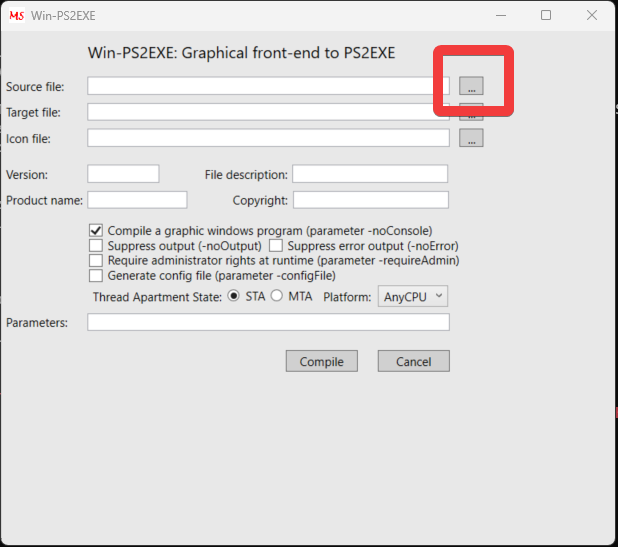Maximize the Win-PS2EXE window
The width and height of the screenshot is (618, 547).
pos(546,15)
